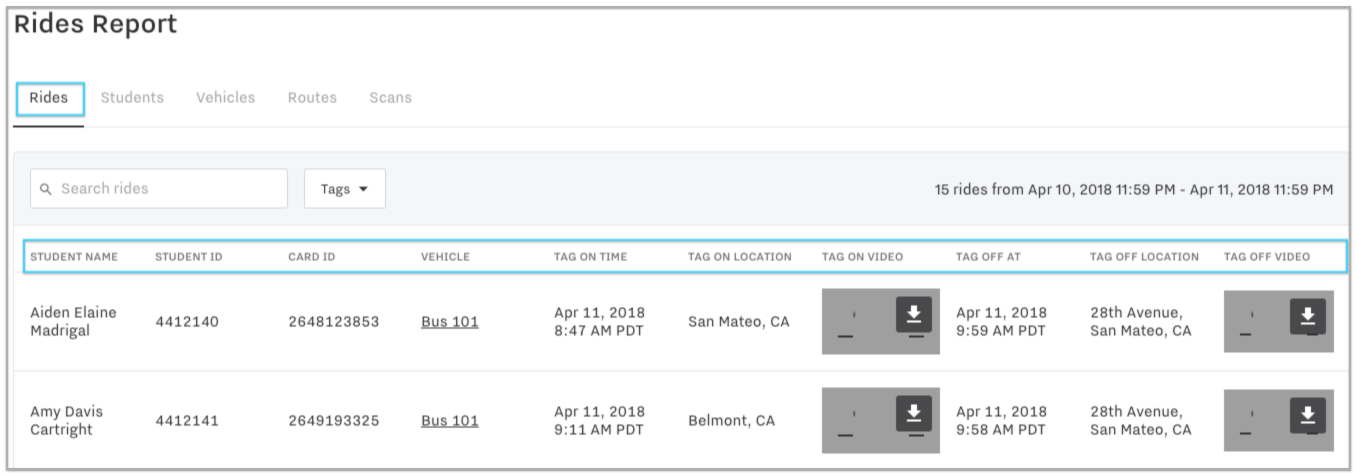Download Aiden Madrigal's tag on video

[913, 314]
